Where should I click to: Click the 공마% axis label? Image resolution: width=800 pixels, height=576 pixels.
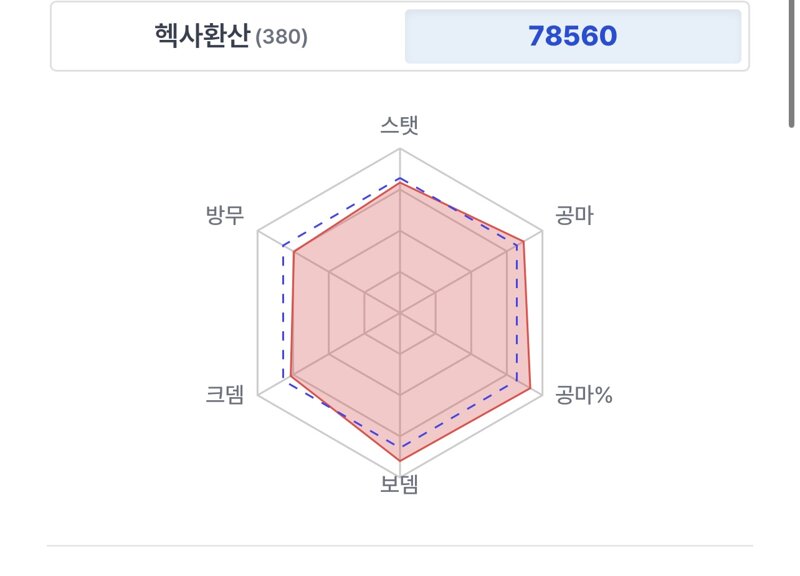tap(584, 395)
